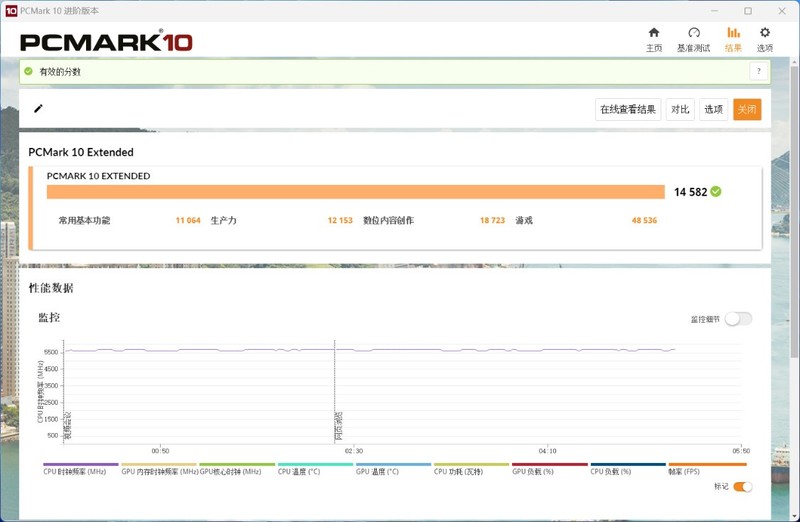800x522 pixels.
Task: Click the 生产力 score 12 153
Action: (340, 220)
